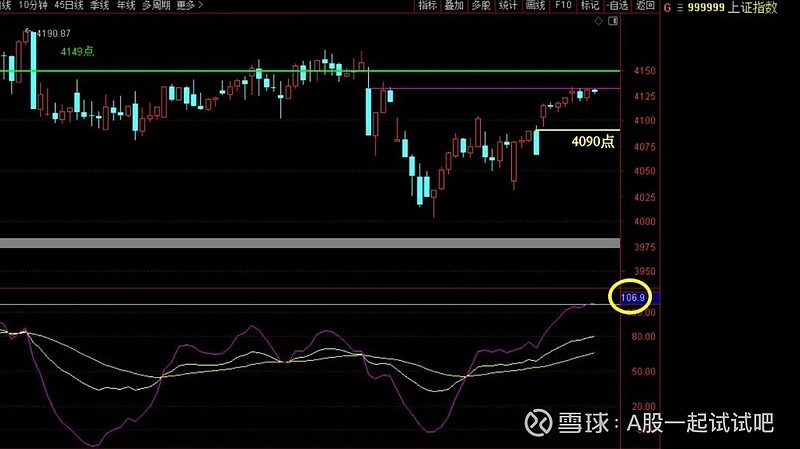800x449 pixels.
Task: Click the gray horizontal band near 3975
Action: (x=310, y=243)
